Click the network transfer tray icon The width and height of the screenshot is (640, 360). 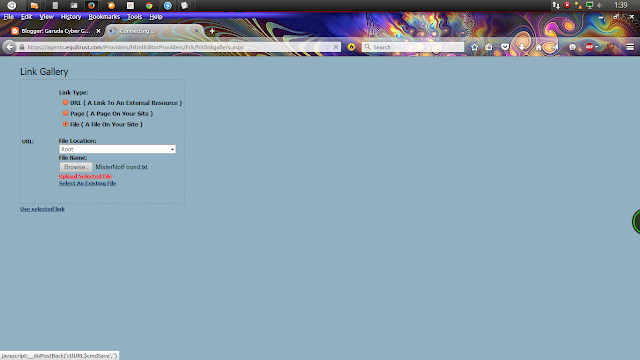pyautogui.click(x=556, y=5)
